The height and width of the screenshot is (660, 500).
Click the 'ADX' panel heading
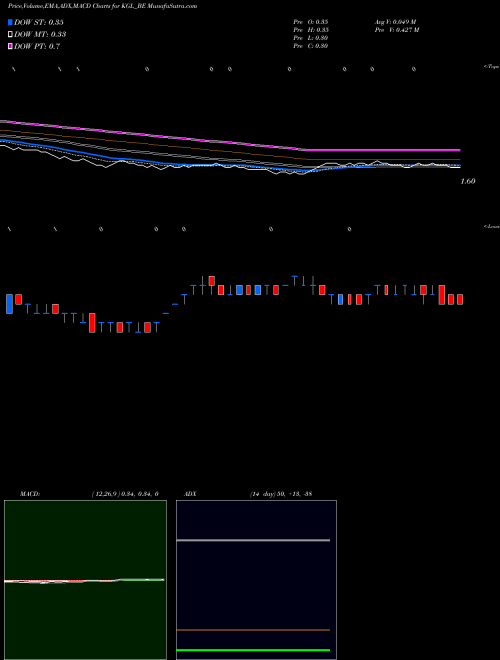pos(190,494)
